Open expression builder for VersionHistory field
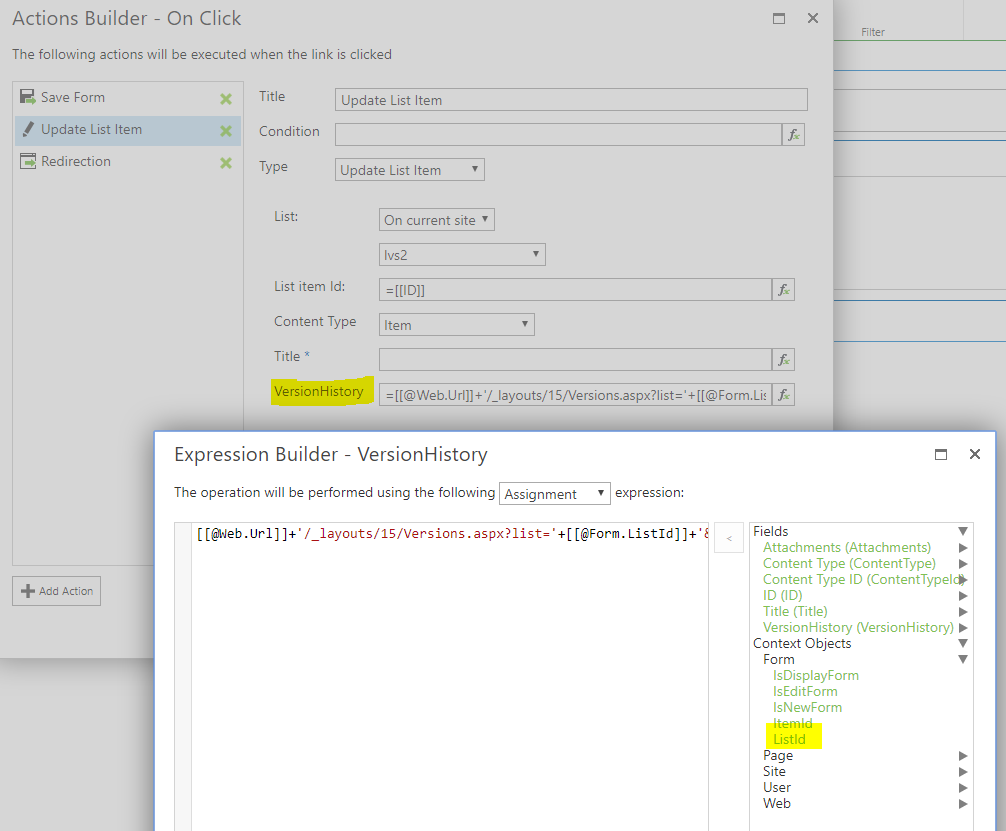The height and width of the screenshot is (831, 1006). (784, 394)
